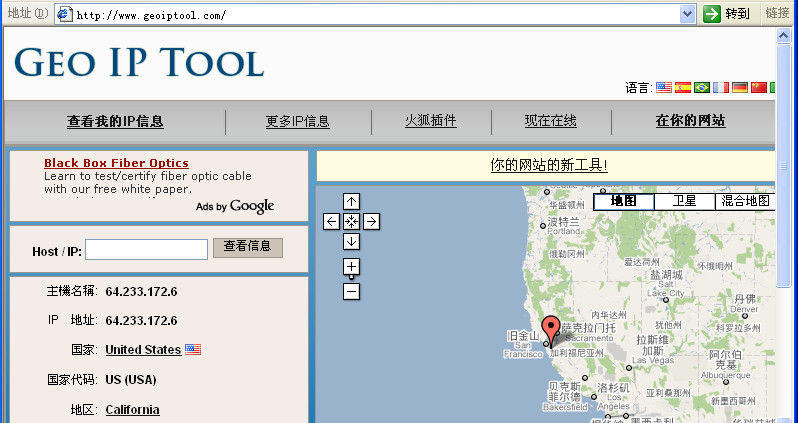Screen dimensions: 798x423
Task: Click the vertical scrollbar thumb
Action: click(783, 165)
